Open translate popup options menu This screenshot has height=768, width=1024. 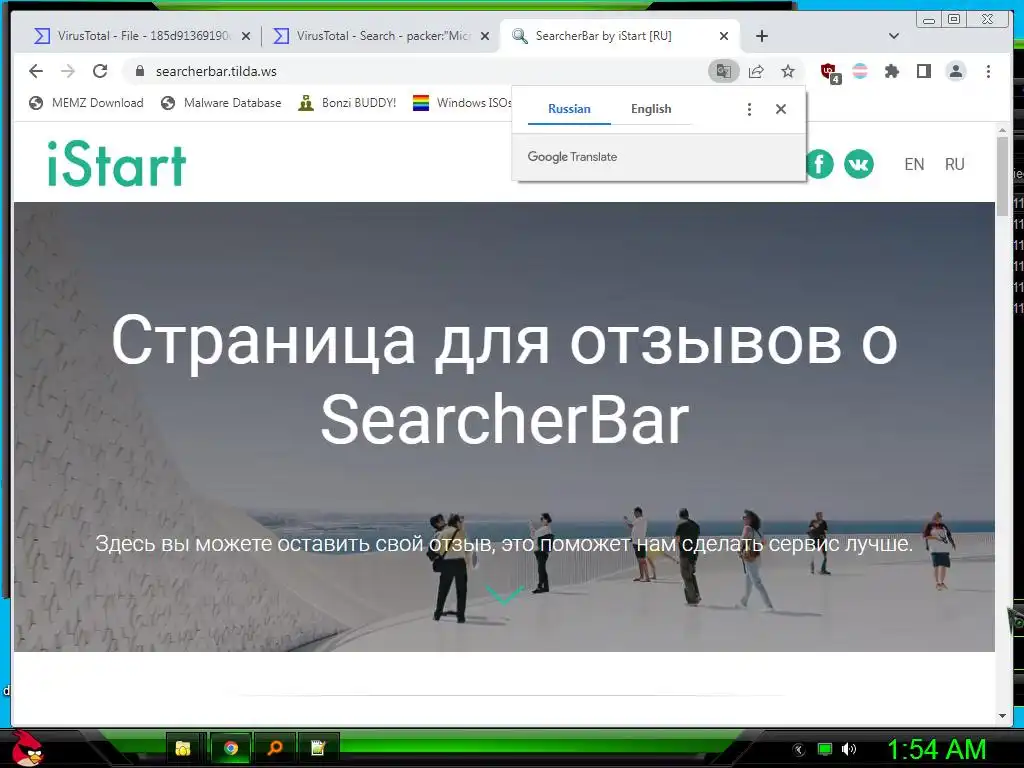(749, 109)
